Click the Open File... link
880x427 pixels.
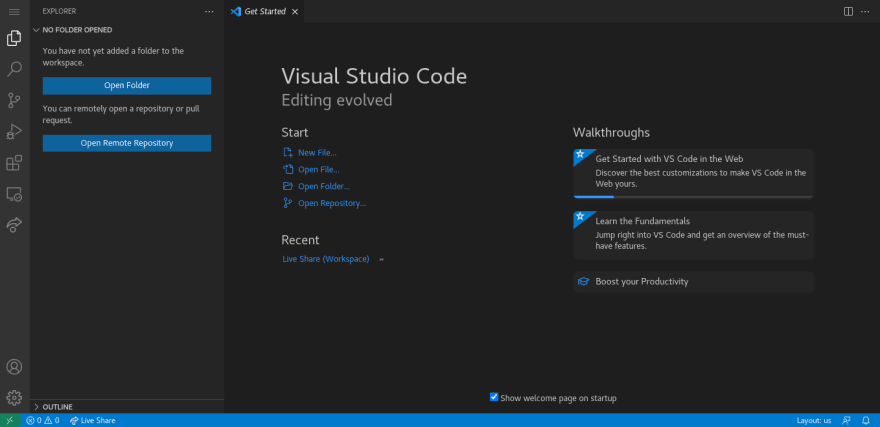(x=319, y=169)
